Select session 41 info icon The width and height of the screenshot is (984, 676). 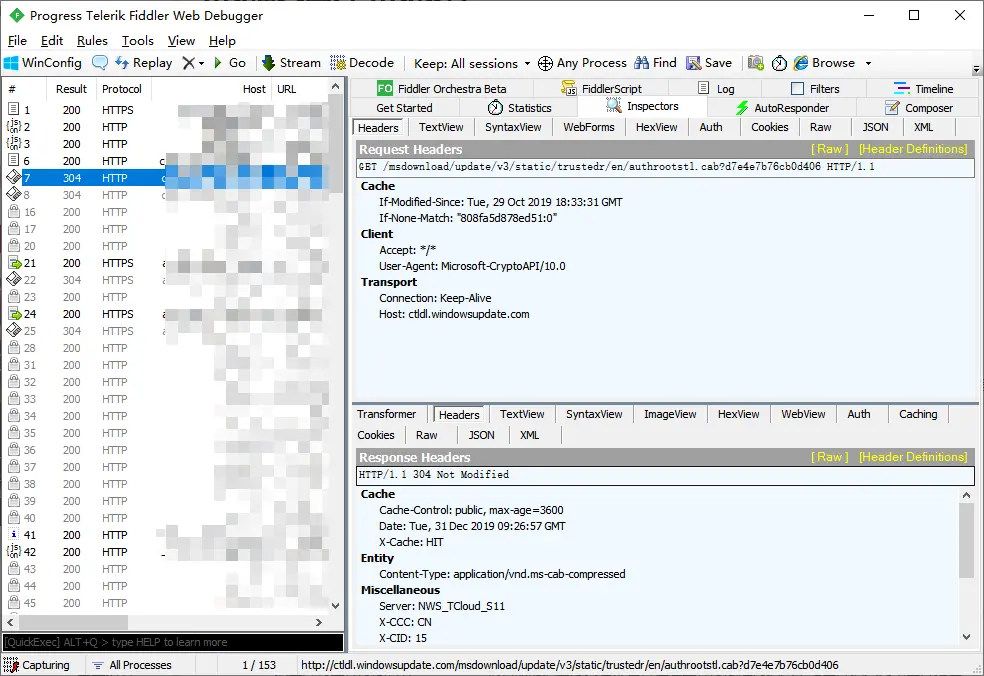pyautogui.click(x=14, y=535)
